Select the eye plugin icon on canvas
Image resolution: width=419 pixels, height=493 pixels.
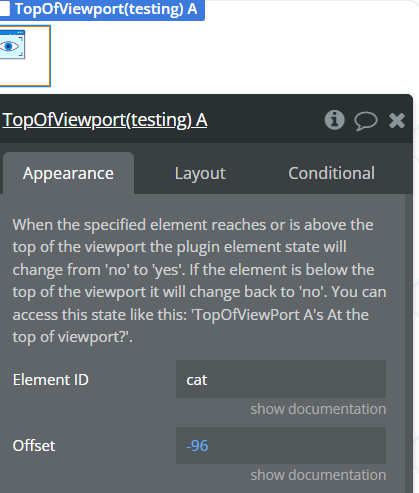coord(12,45)
